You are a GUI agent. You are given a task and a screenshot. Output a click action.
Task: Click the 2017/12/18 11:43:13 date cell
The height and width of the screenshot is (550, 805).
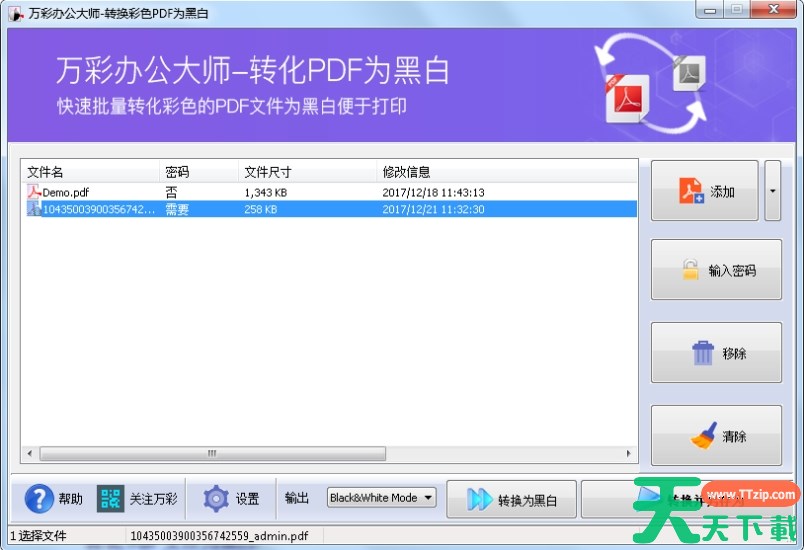click(433, 193)
